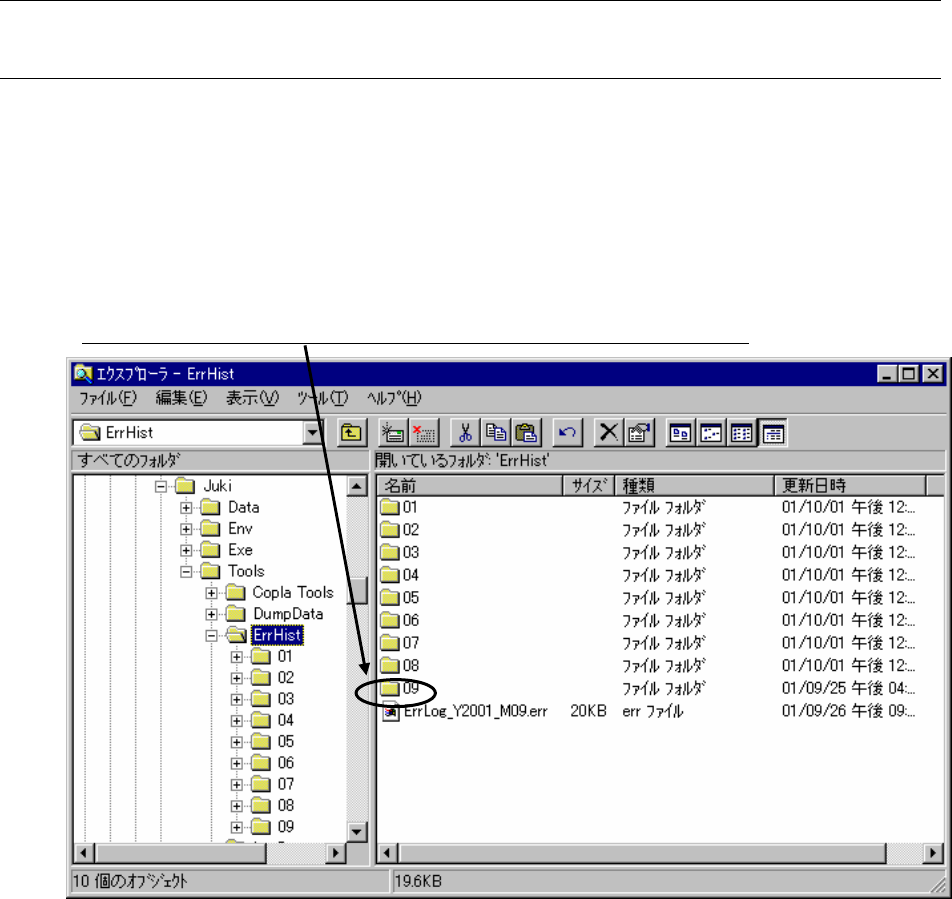Minimize the Explorer window
The width and height of the screenshot is (952, 899).
pyautogui.click(x=888, y=374)
